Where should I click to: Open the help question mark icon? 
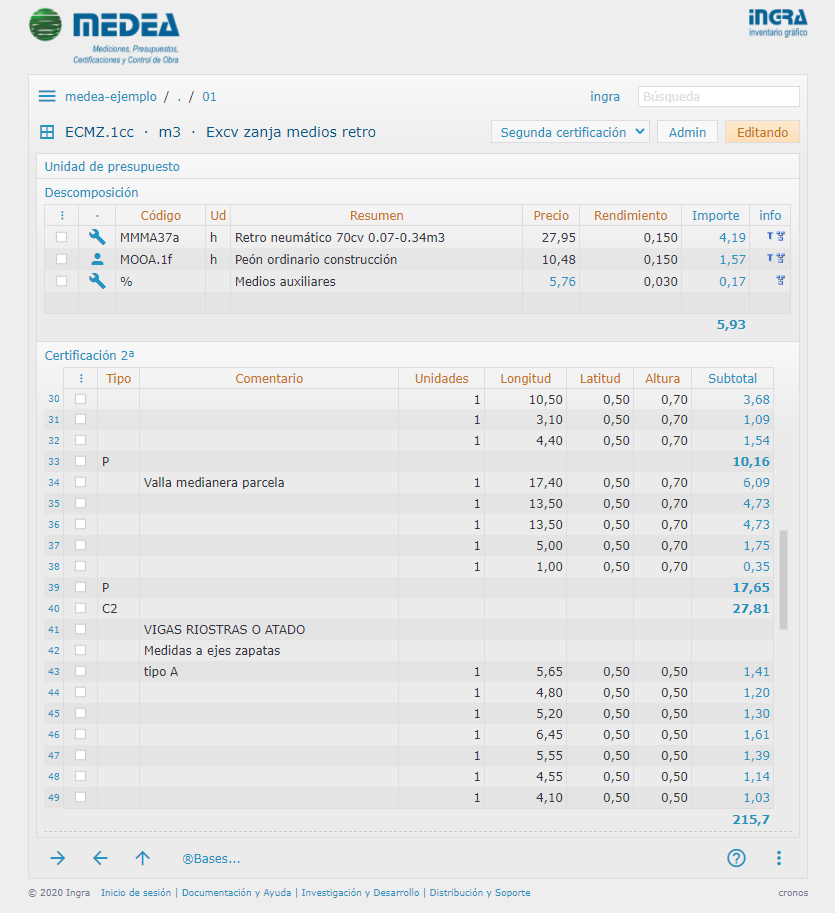(736, 858)
